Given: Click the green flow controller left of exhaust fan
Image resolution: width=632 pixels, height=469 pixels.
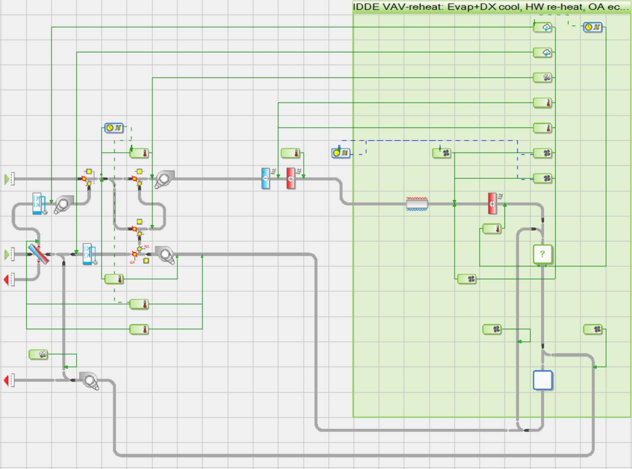Looking at the screenshot, I should point(38,354).
